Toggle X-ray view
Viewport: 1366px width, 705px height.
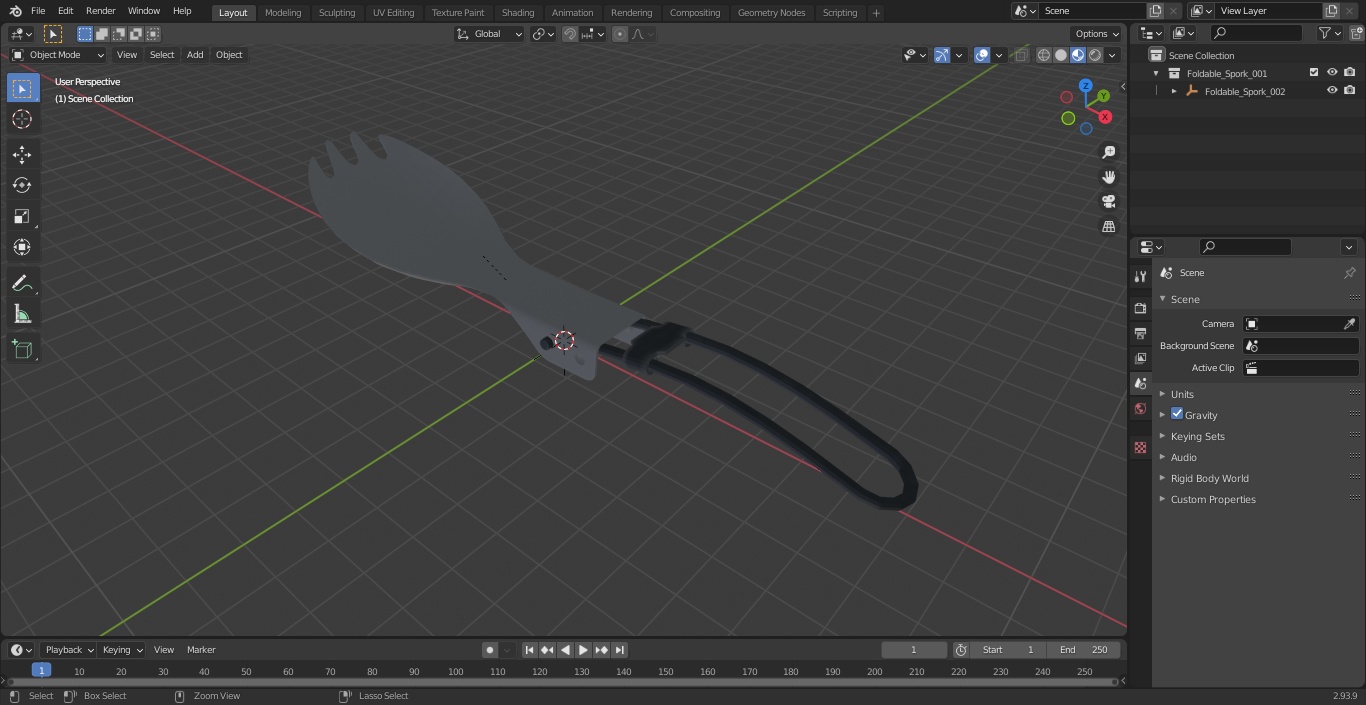(x=1021, y=55)
